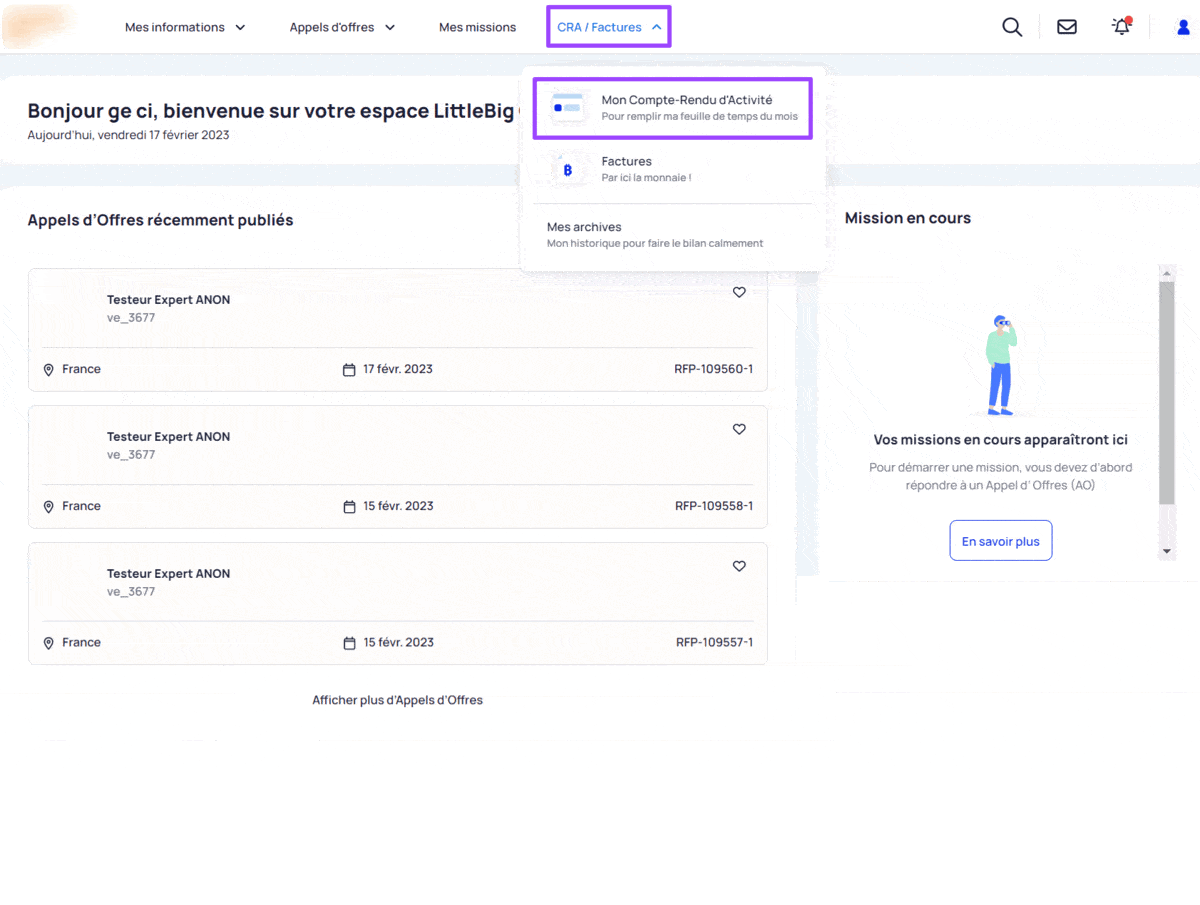
Task: Select Mes archives menu entry
Action: [x=672, y=235]
